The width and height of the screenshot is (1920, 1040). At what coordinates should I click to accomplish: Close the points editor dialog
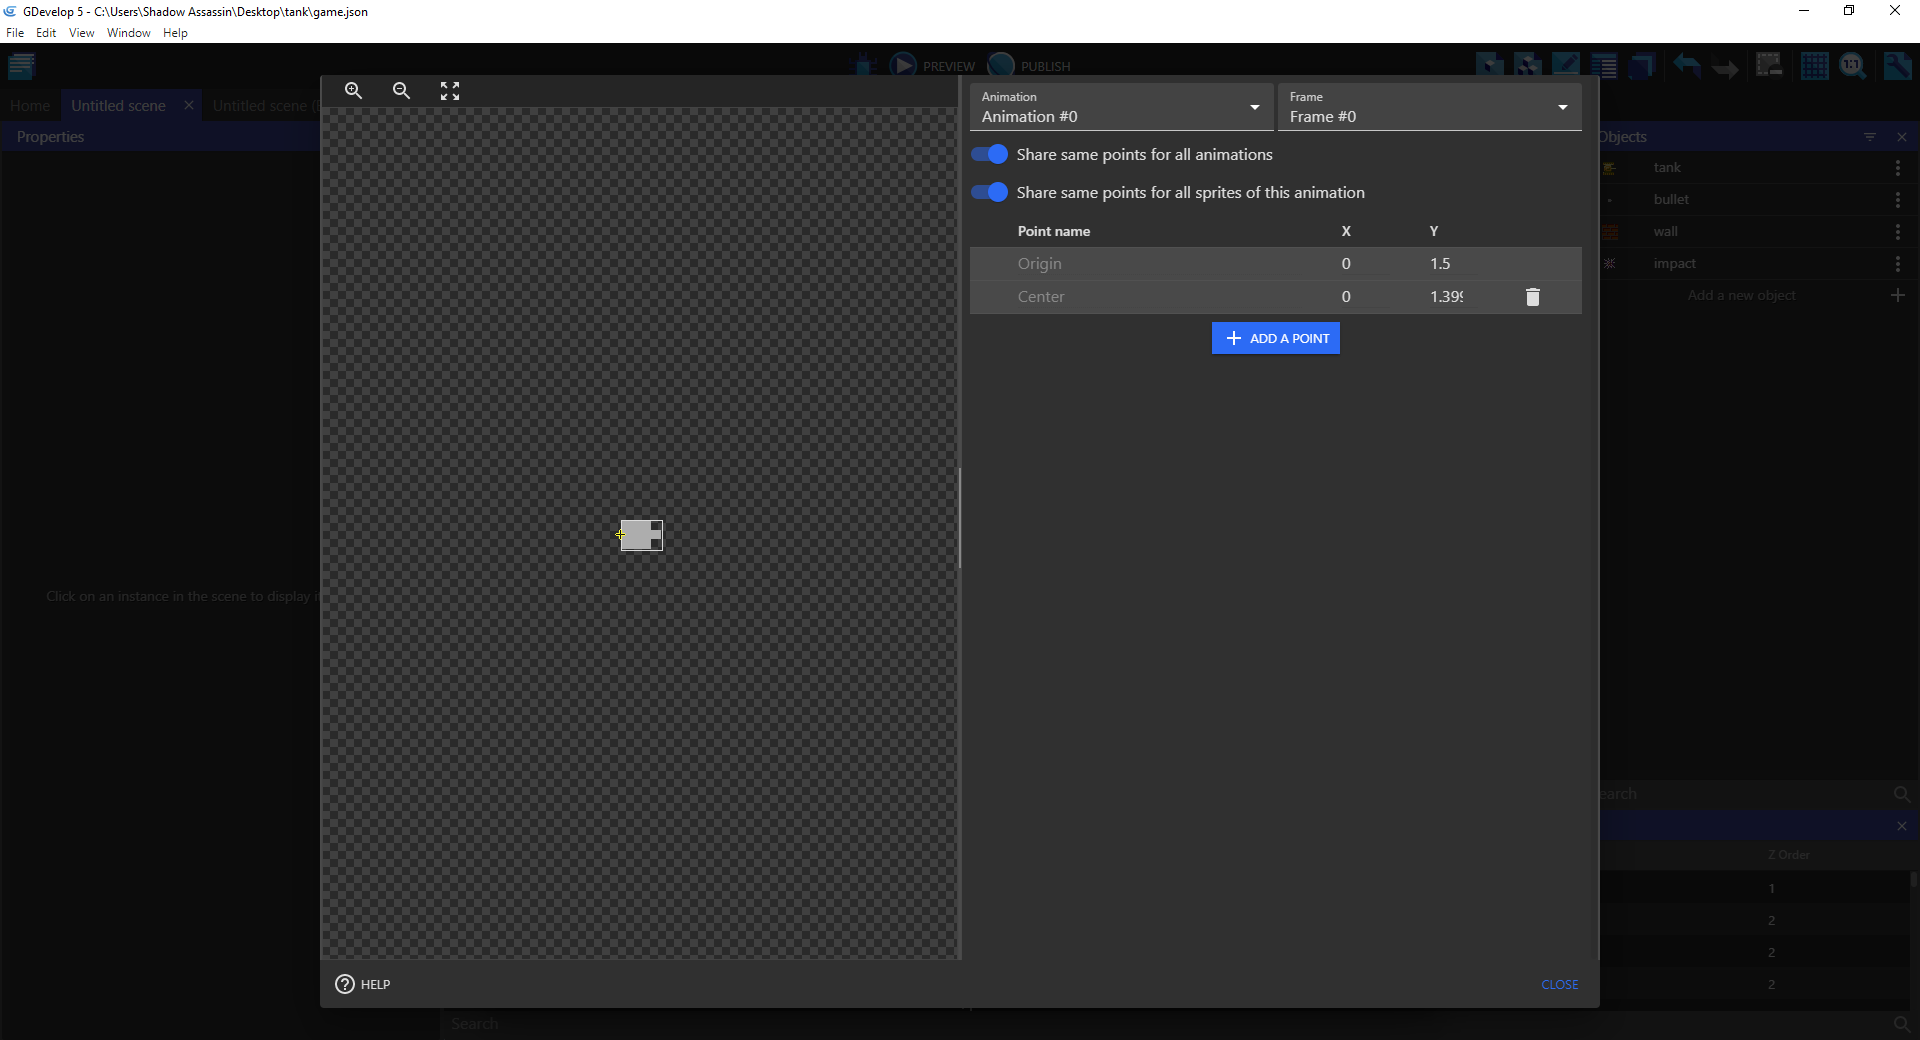click(1559, 985)
